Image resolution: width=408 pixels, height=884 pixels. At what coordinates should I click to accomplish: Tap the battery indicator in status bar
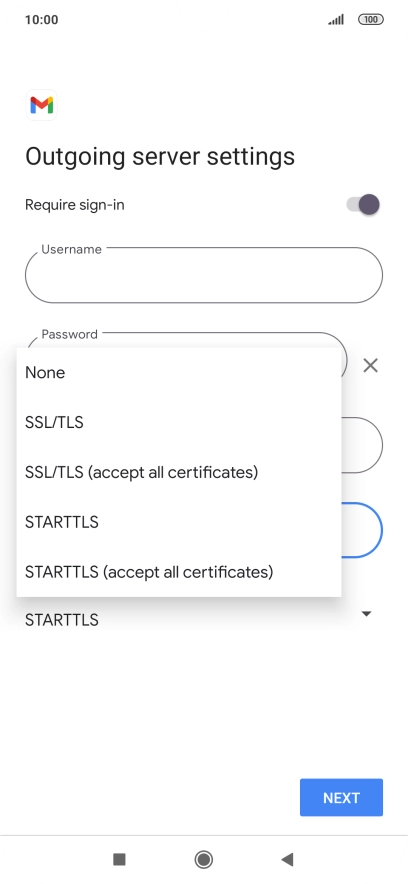(x=371, y=20)
